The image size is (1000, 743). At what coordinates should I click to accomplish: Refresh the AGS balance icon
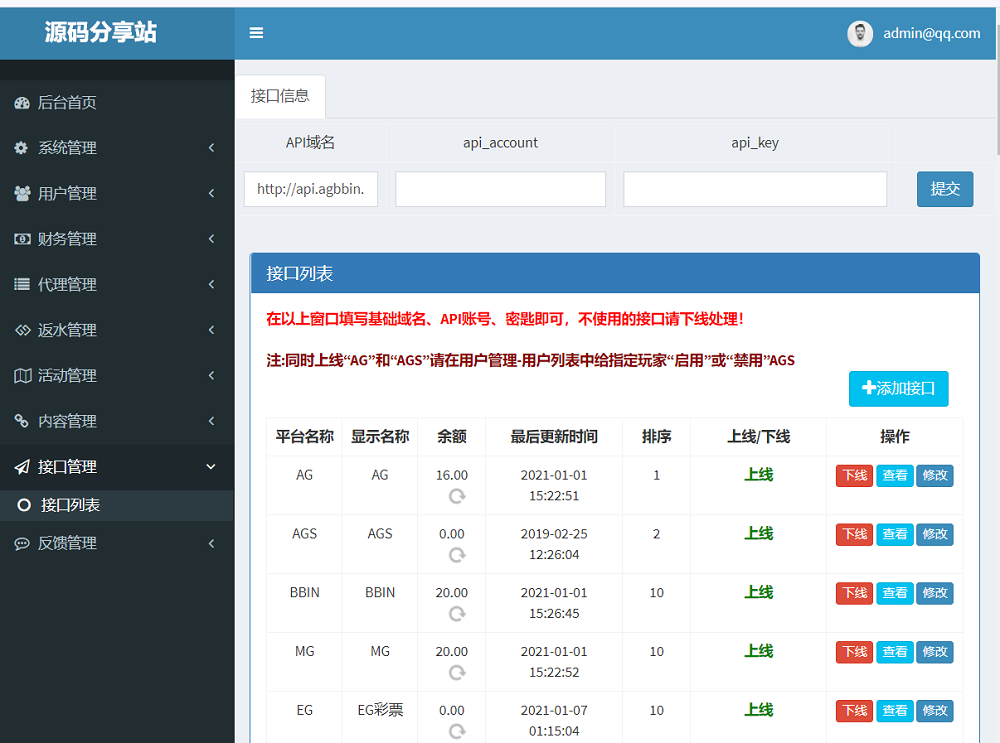pyautogui.click(x=457, y=555)
